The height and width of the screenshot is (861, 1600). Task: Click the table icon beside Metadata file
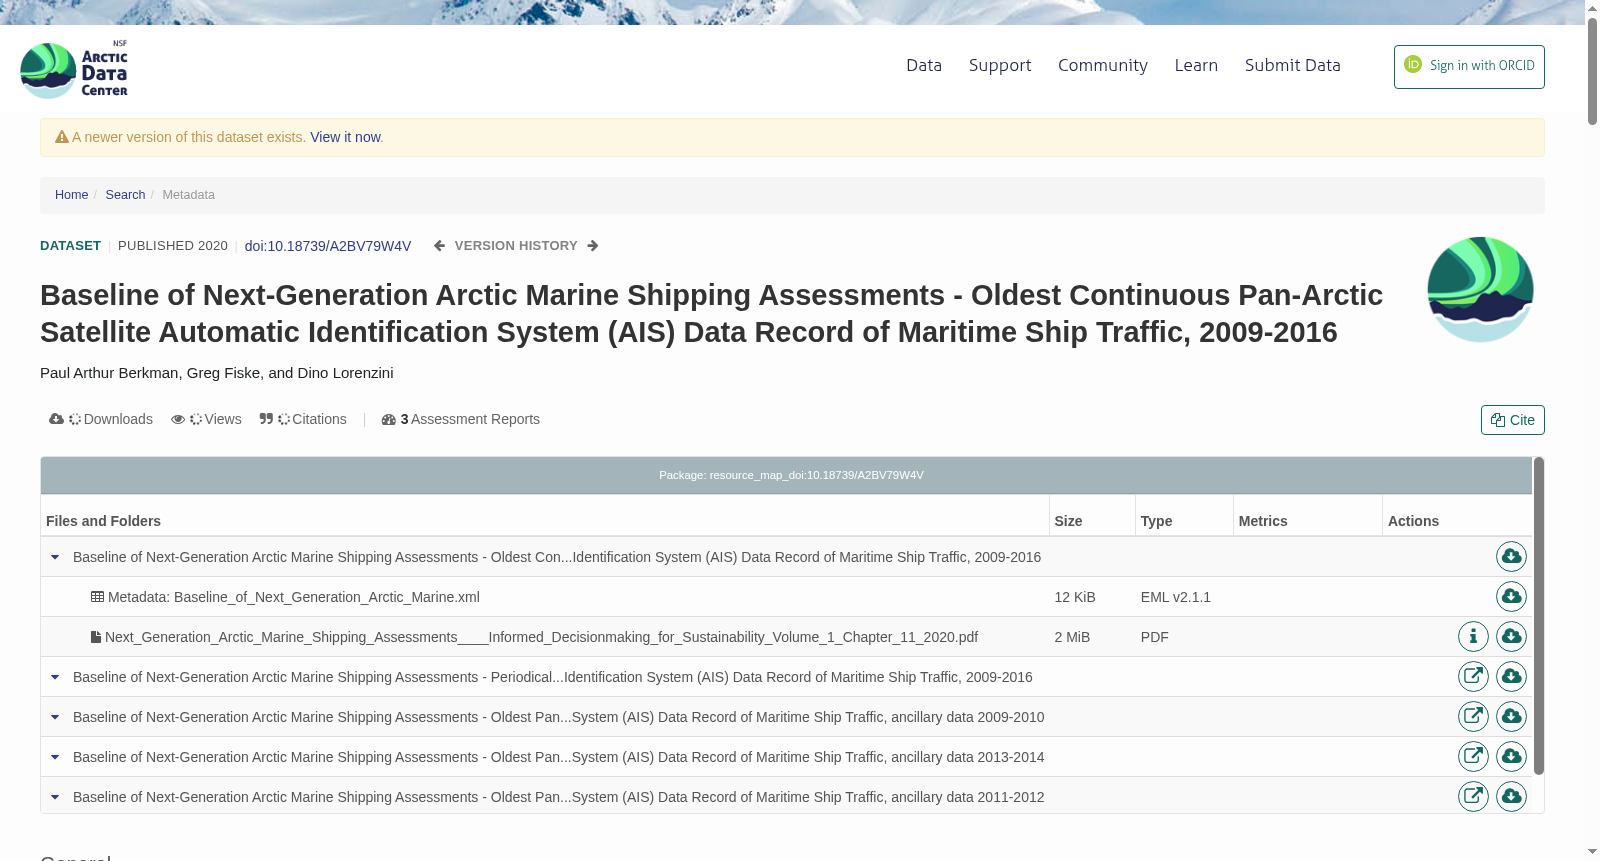(97, 597)
